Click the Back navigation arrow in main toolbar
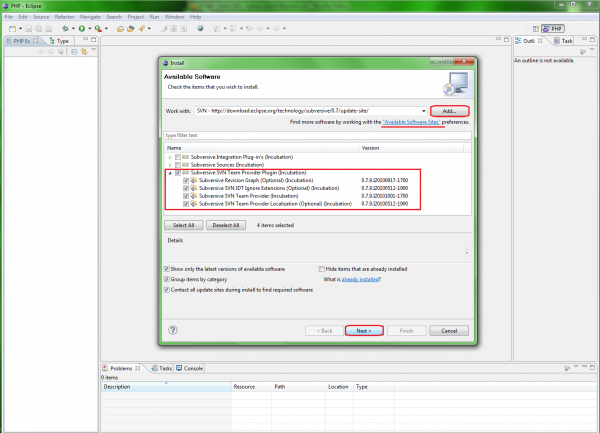 click(x=260, y=29)
